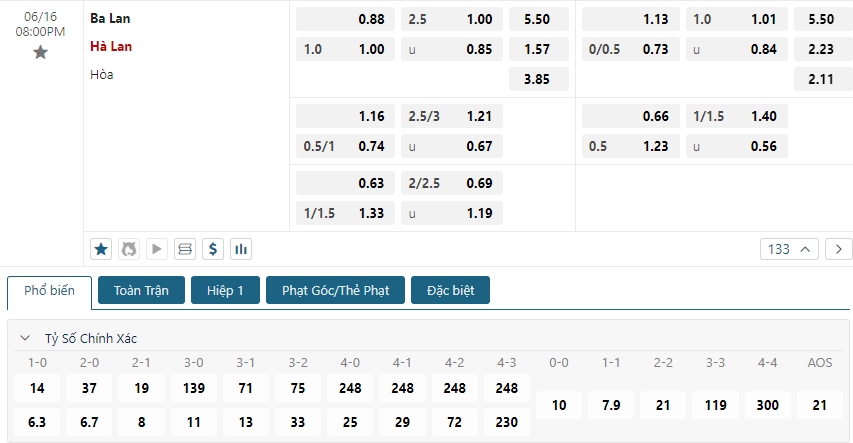Open the Toàn Trận tab

[141, 291]
